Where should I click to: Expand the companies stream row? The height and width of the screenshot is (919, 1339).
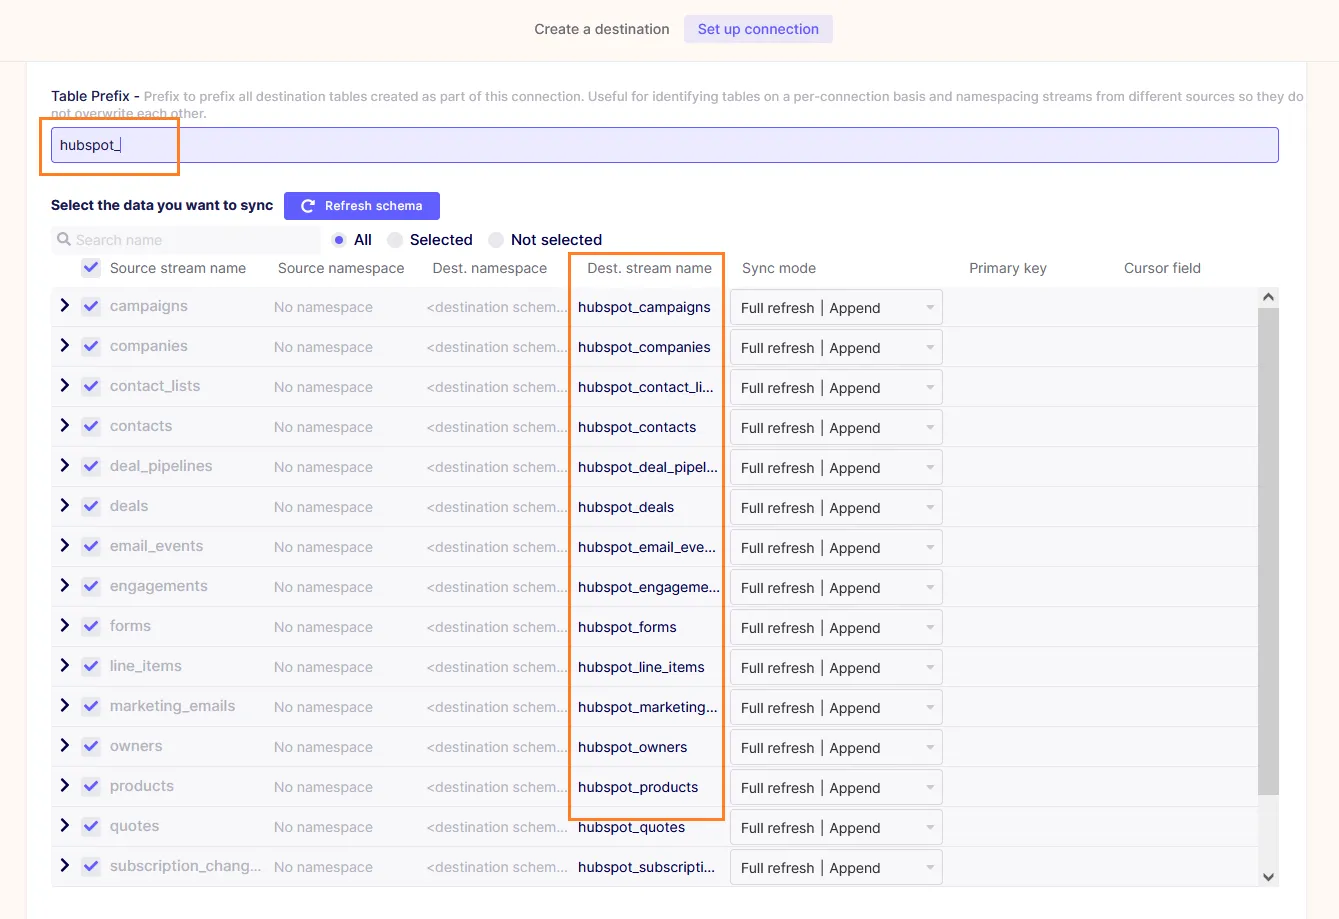(x=65, y=345)
